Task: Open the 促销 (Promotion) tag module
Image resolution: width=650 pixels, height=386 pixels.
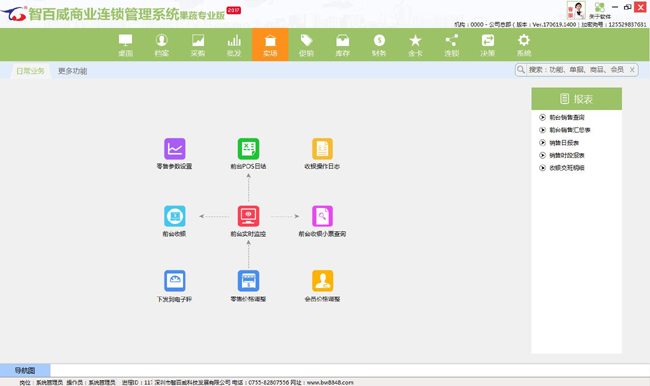Action: [306, 45]
